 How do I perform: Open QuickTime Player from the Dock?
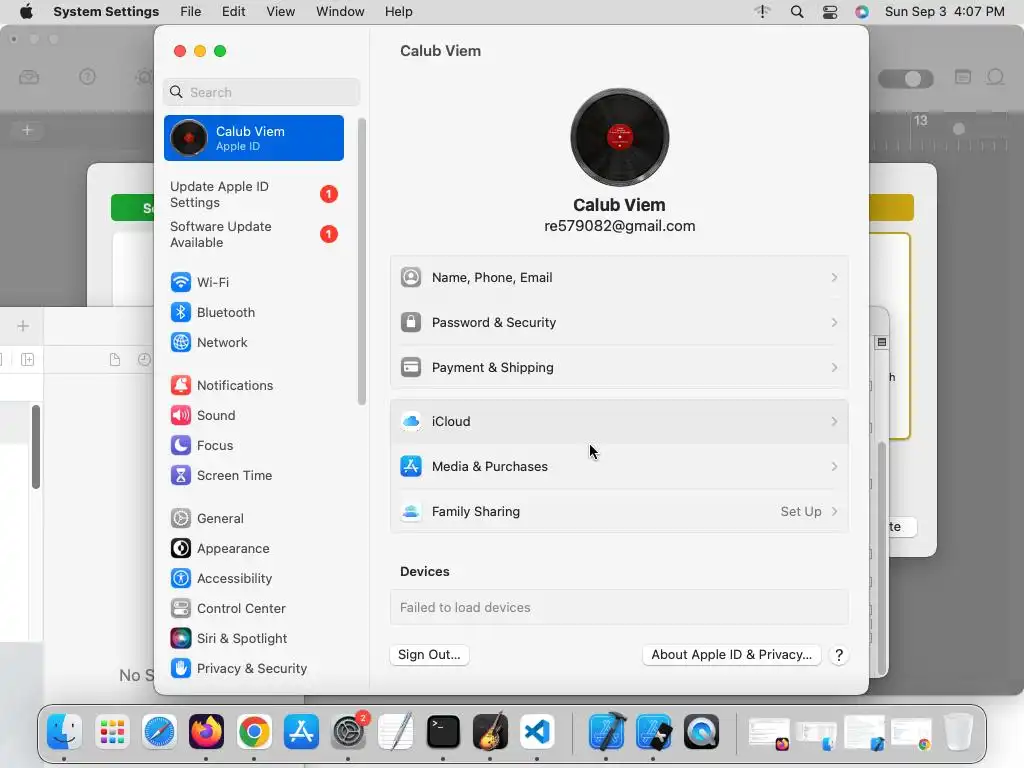pyautogui.click(x=701, y=731)
